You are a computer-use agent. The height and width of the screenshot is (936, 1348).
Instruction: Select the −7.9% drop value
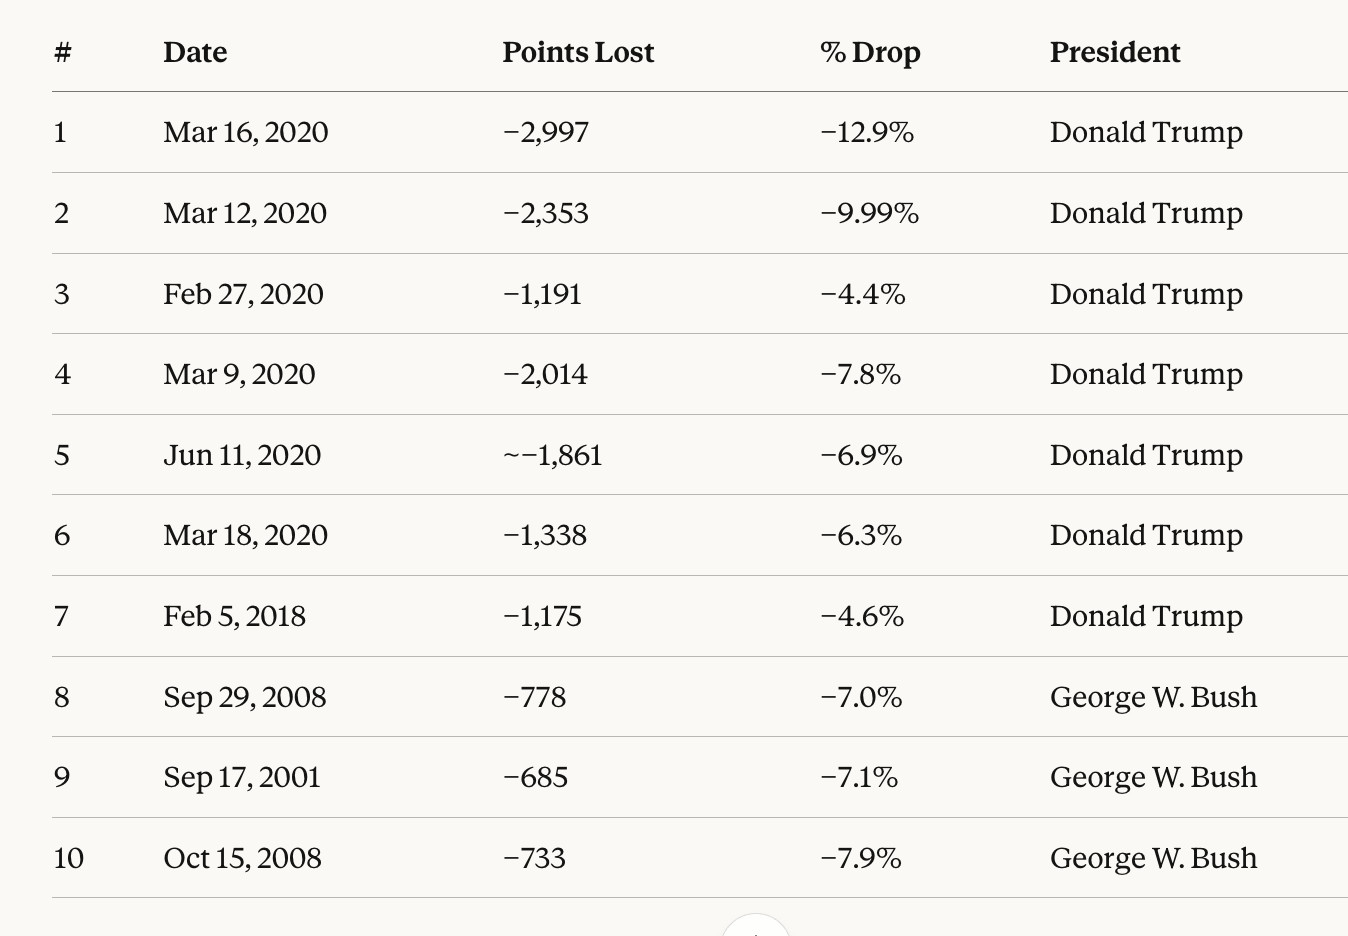861,858
